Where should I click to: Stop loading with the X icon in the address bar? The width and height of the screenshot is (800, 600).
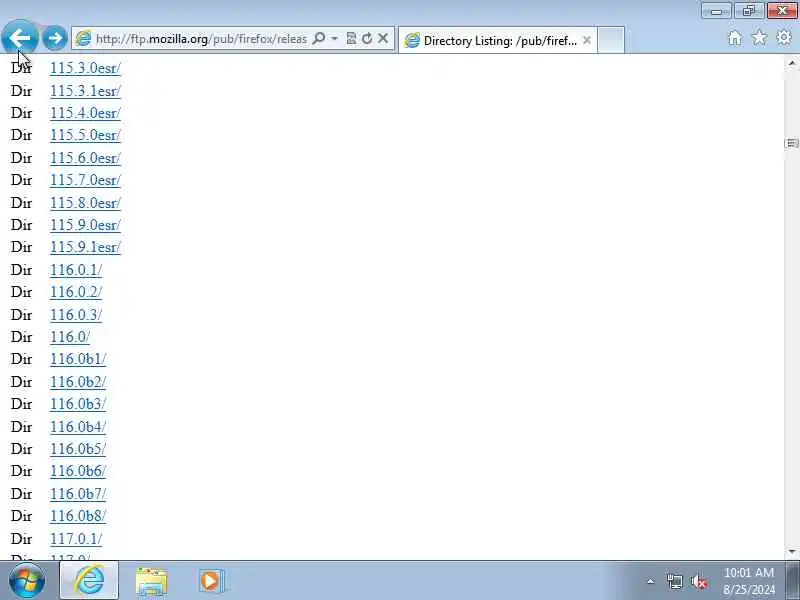point(383,39)
